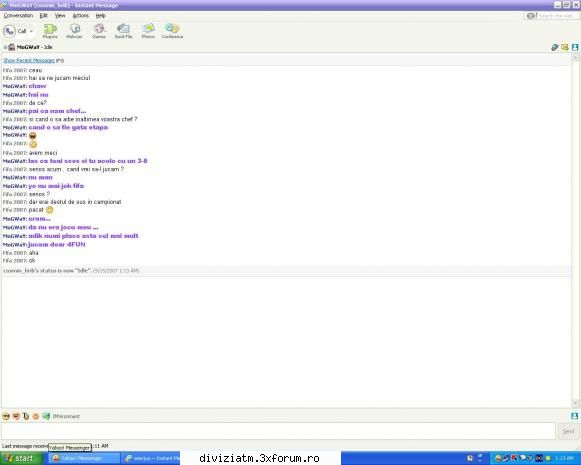Open the Help menu
The width and height of the screenshot is (581, 465).
101,16
